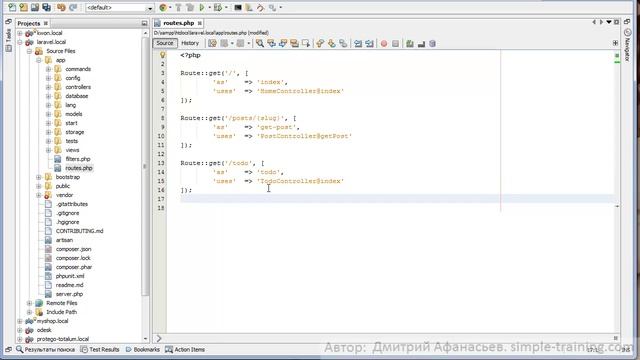Image resolution: width=640 pixels, height=360 pixels.
Task: Clean and build project icon
Action: [x=190, y=7]
